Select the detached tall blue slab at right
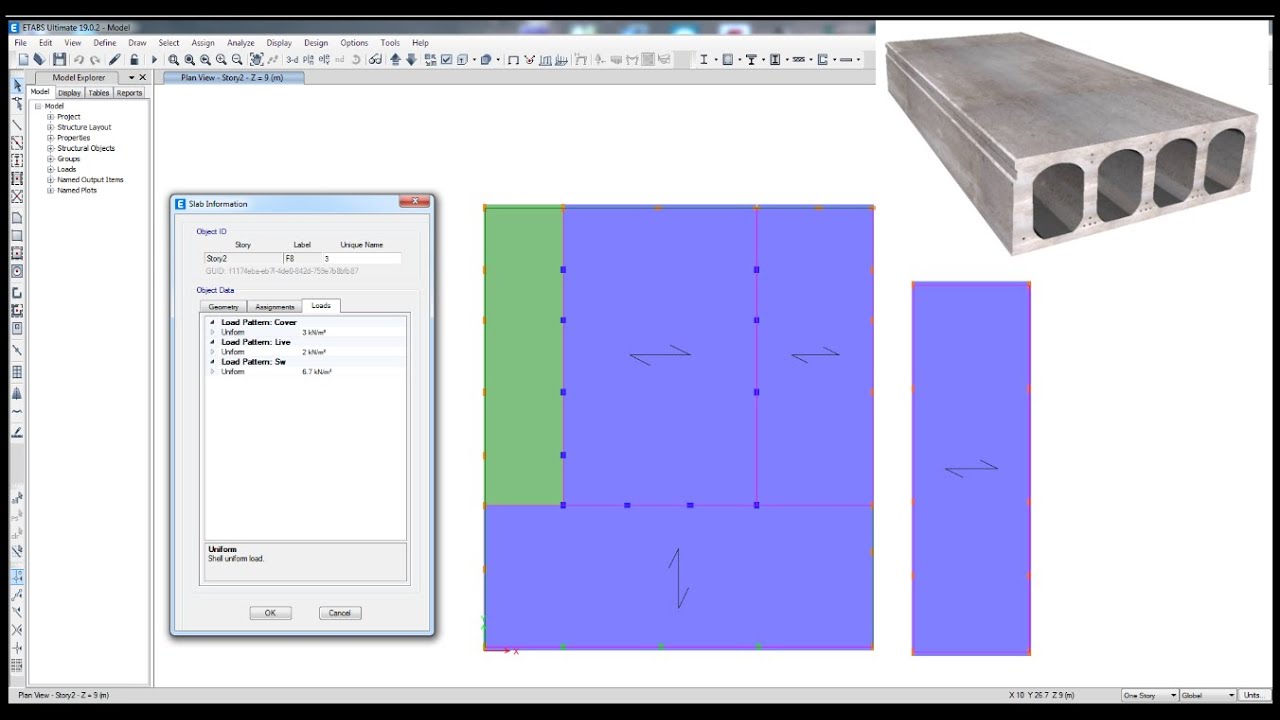This screenshot has height=720, width=1280. tap(971, 468)
